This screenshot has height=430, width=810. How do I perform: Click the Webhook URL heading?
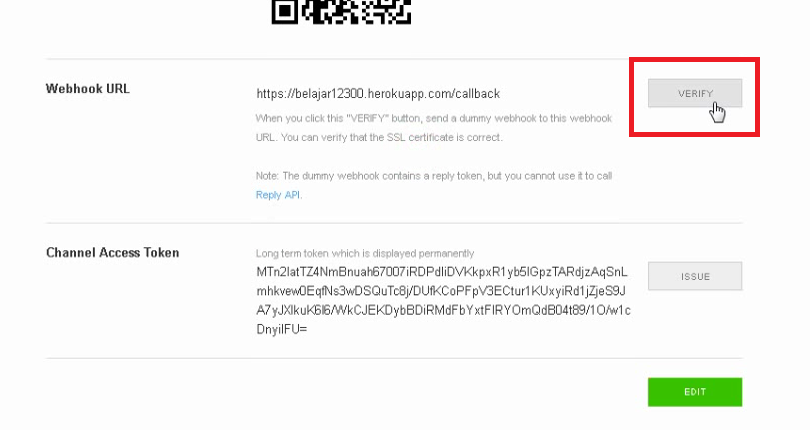(88, 88)
